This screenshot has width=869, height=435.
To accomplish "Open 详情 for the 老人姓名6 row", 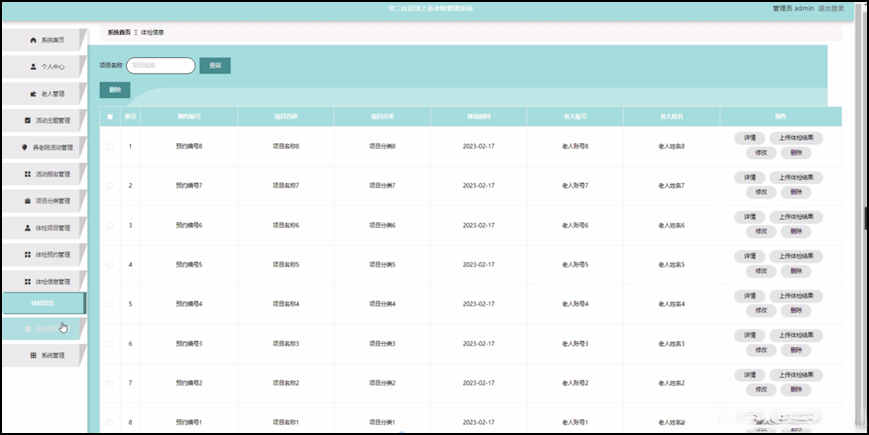I will click(x=749, y=217).
